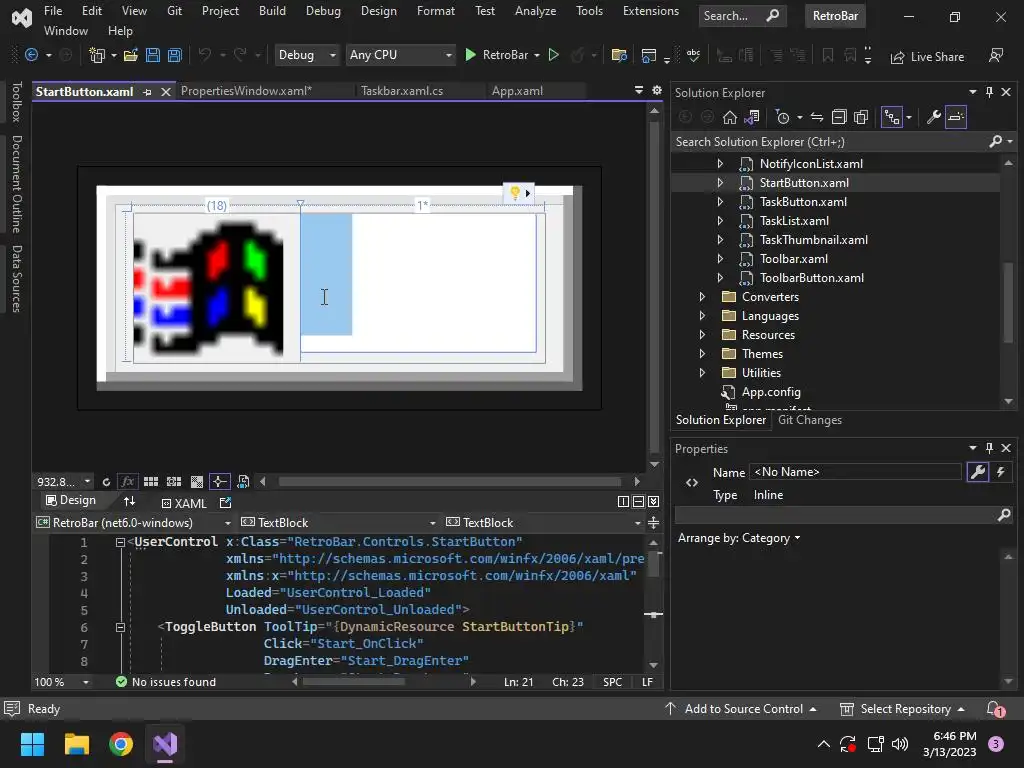This screenshot has height=768, width=1024.
Task: Click the Save All icon
Action: [174, 56]
